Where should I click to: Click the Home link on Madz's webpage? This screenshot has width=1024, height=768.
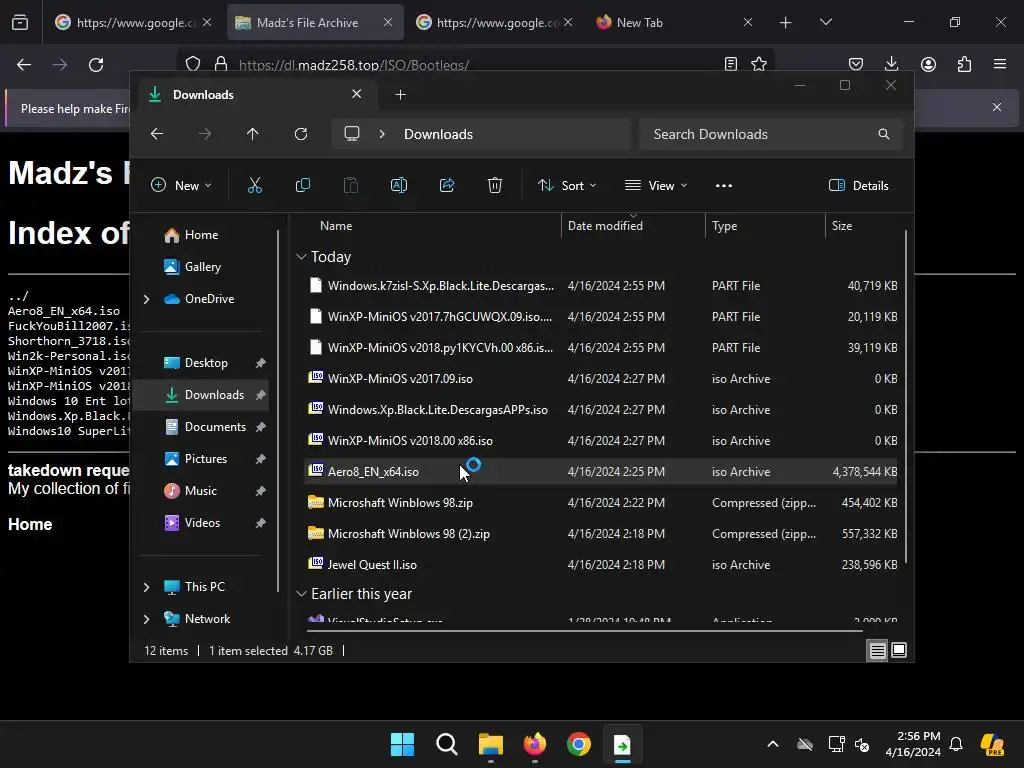tap(30, 524)
